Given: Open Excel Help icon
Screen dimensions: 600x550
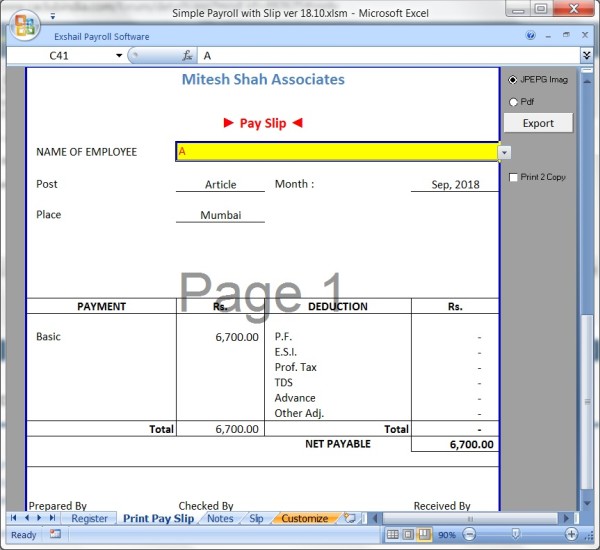Looking at the screenshot, I should [531, 35].
